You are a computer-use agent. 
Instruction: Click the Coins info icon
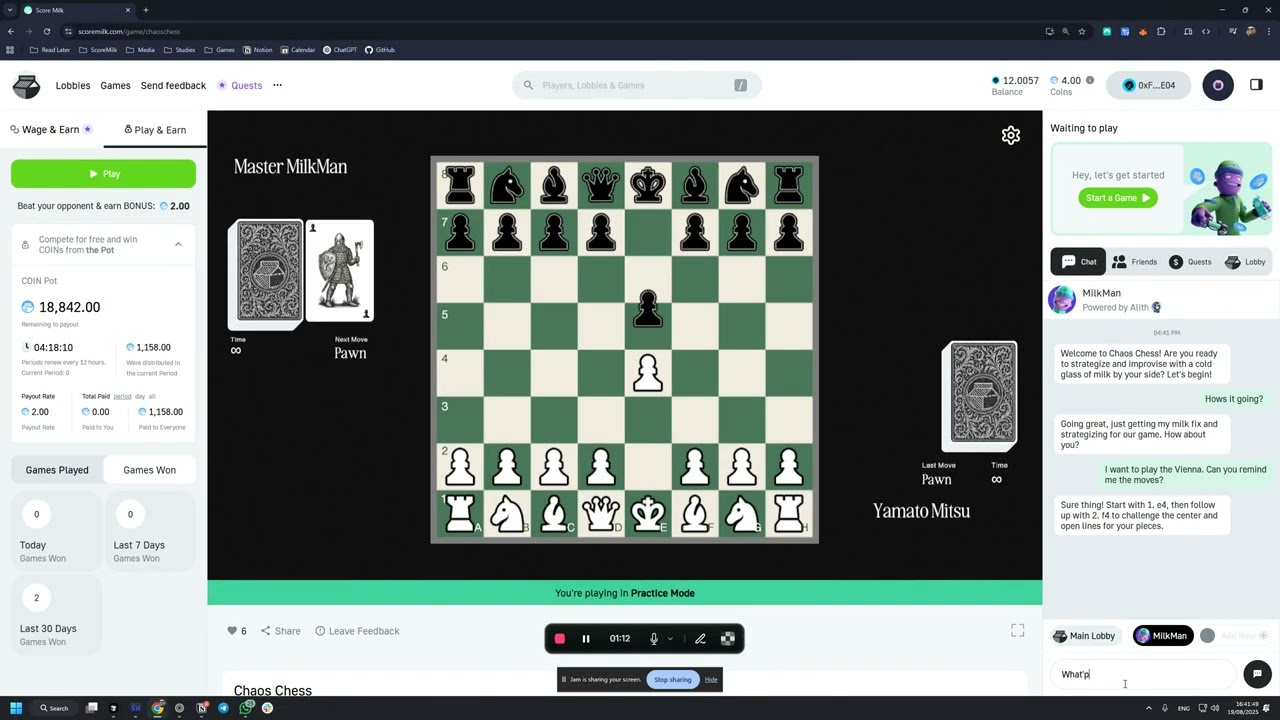tap(1090, 80)
